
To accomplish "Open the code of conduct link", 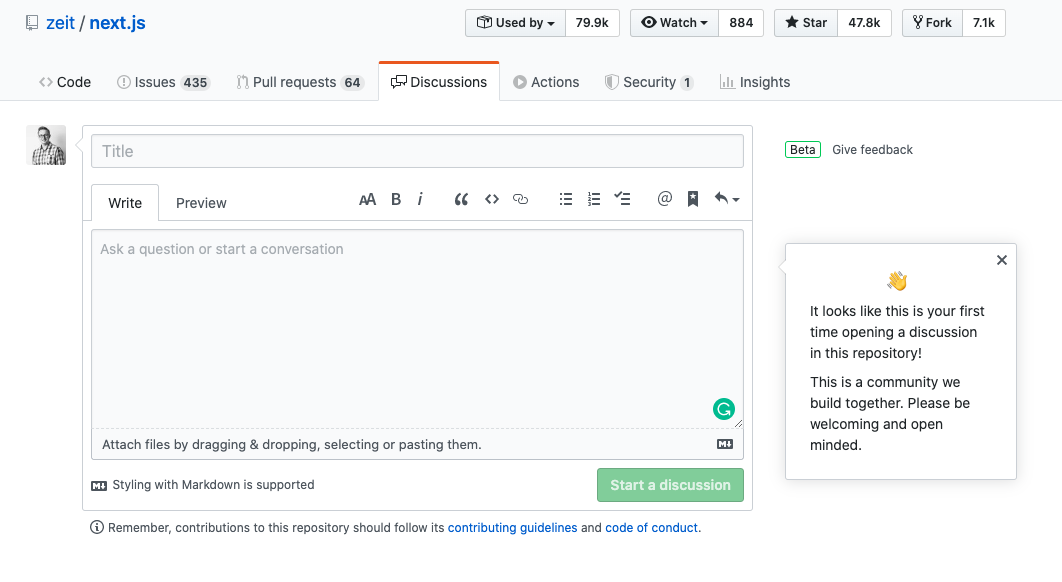I will click(652, 528).
